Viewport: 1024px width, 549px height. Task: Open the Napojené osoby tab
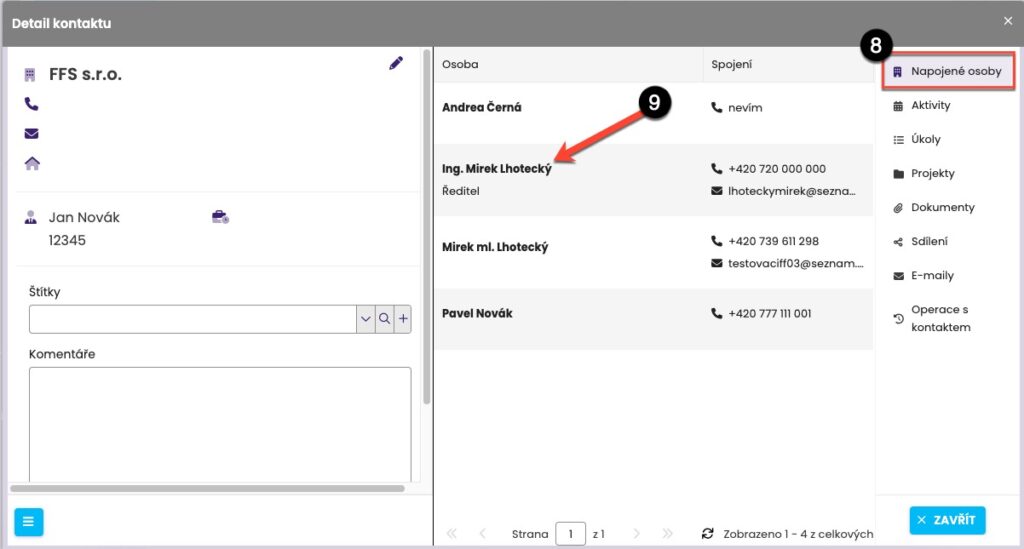click(x=948, y=71)
